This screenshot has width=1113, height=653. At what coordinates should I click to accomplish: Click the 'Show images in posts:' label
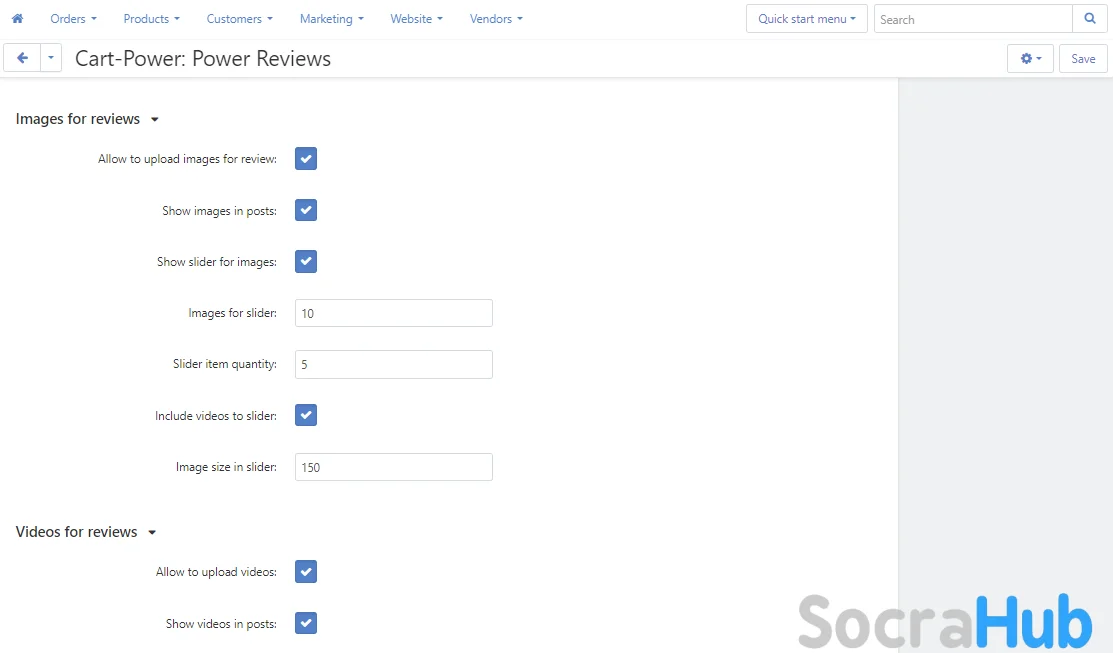[219, 211]
